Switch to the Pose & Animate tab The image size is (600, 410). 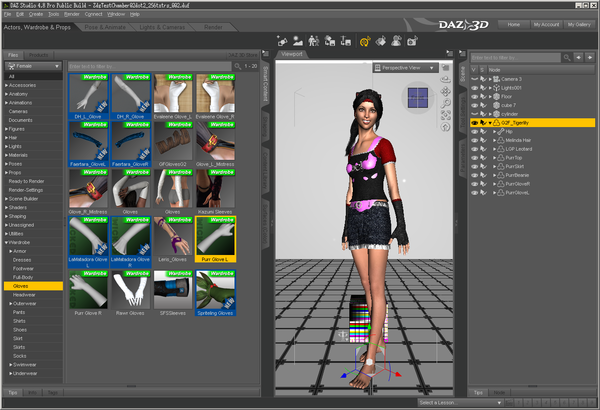[x=105, y=27]
